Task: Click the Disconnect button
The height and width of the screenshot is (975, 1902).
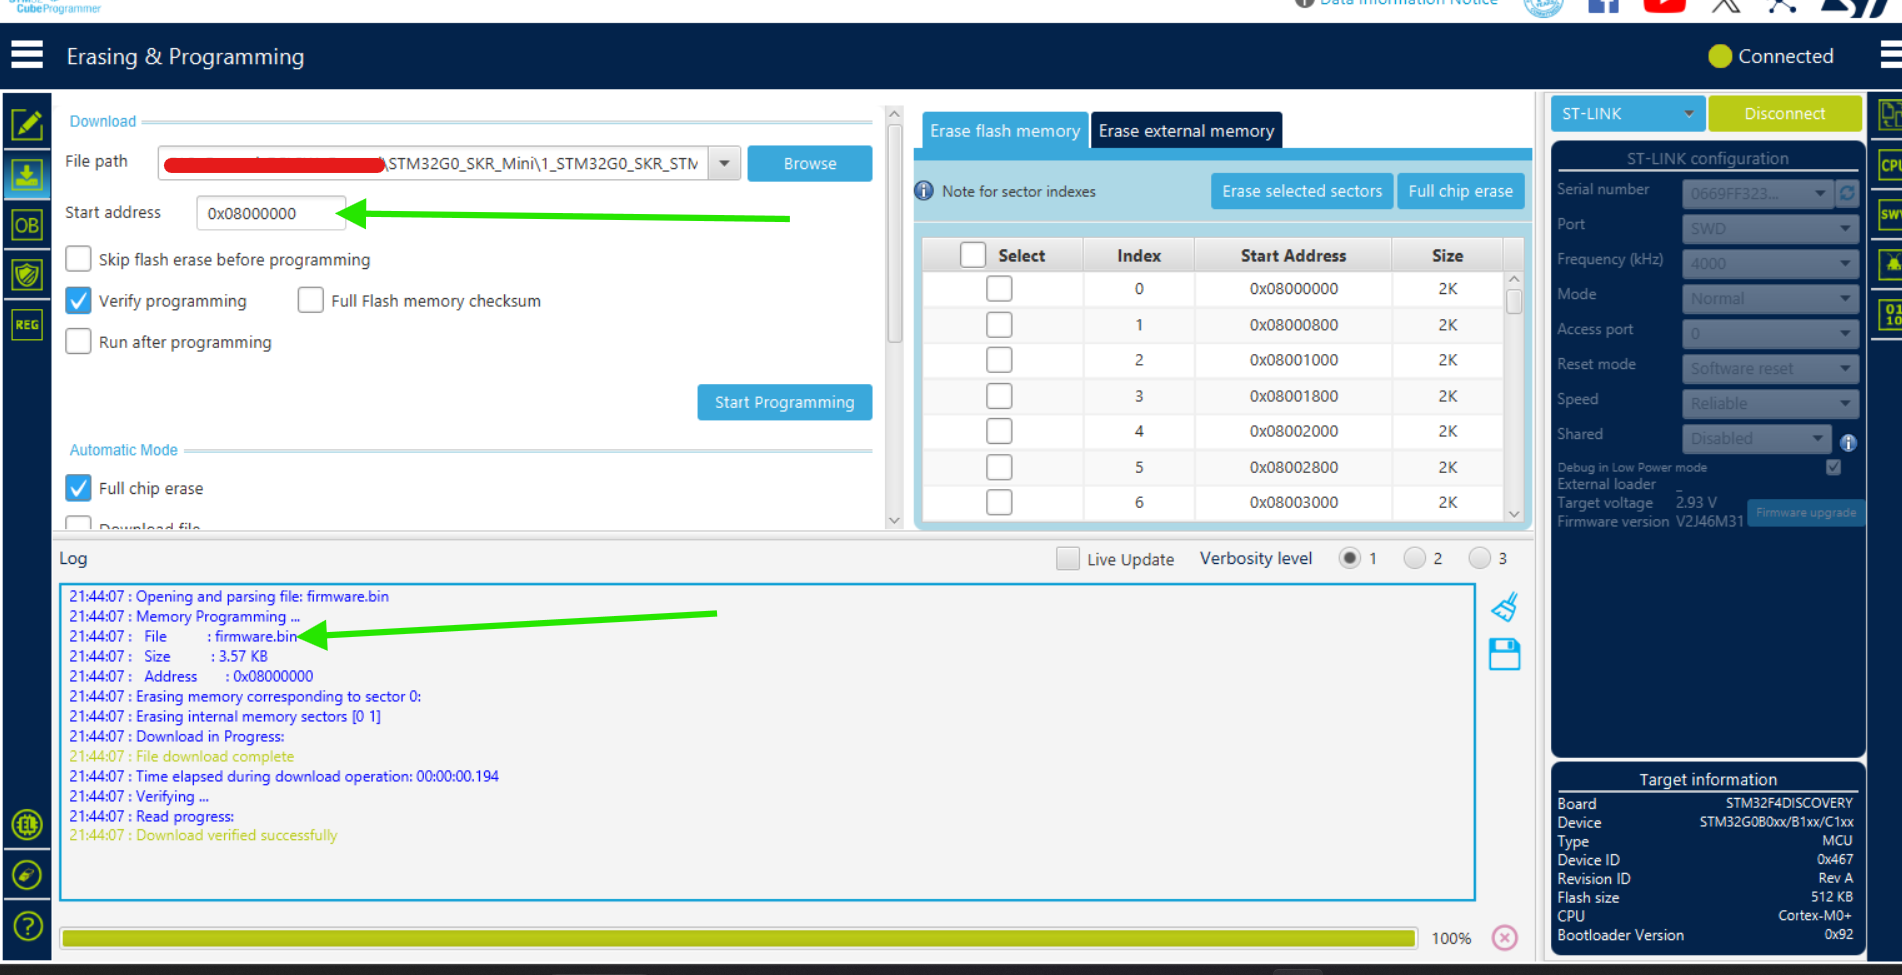Action: pos(1785,114)
